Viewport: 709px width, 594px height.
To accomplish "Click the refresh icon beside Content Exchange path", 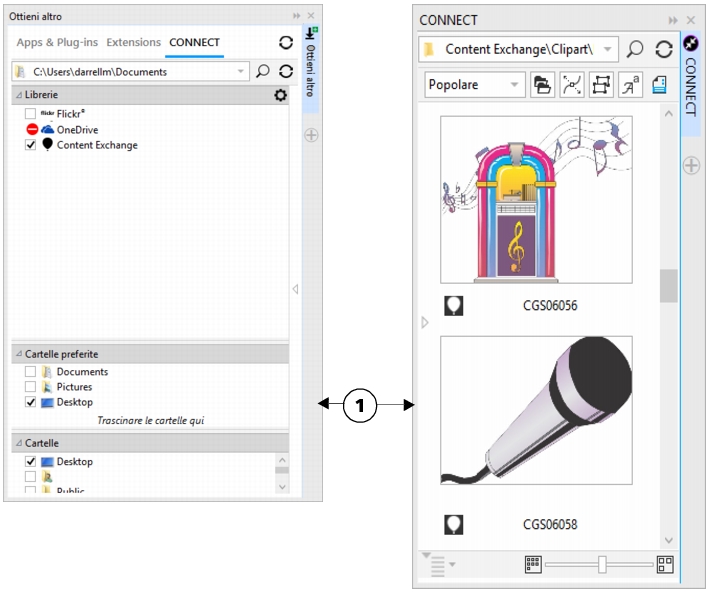I will pyautogui.click(x=664, y=49).
